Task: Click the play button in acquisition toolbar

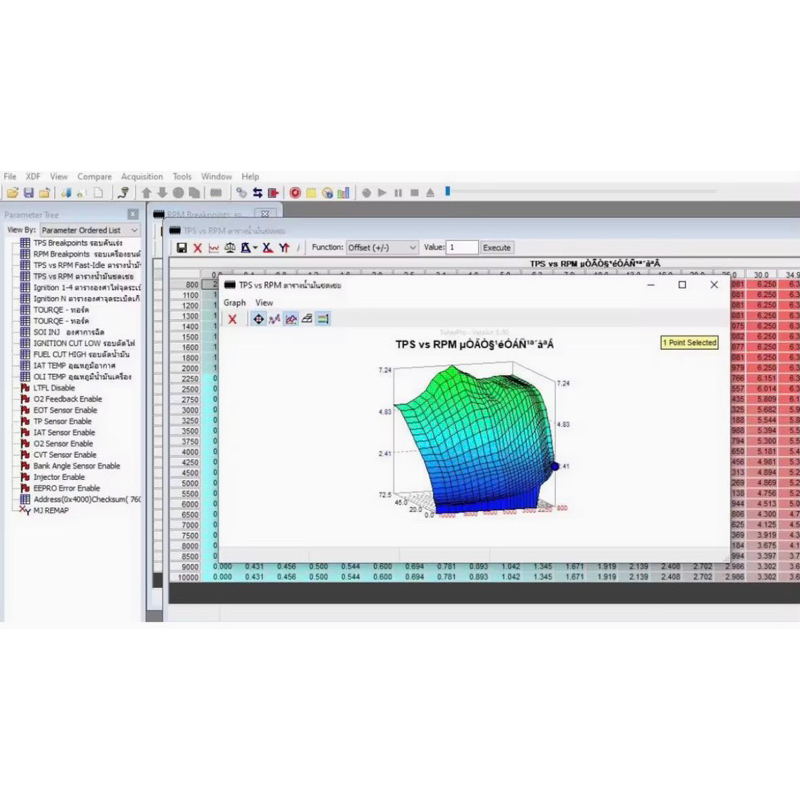Action: point(382,193)
